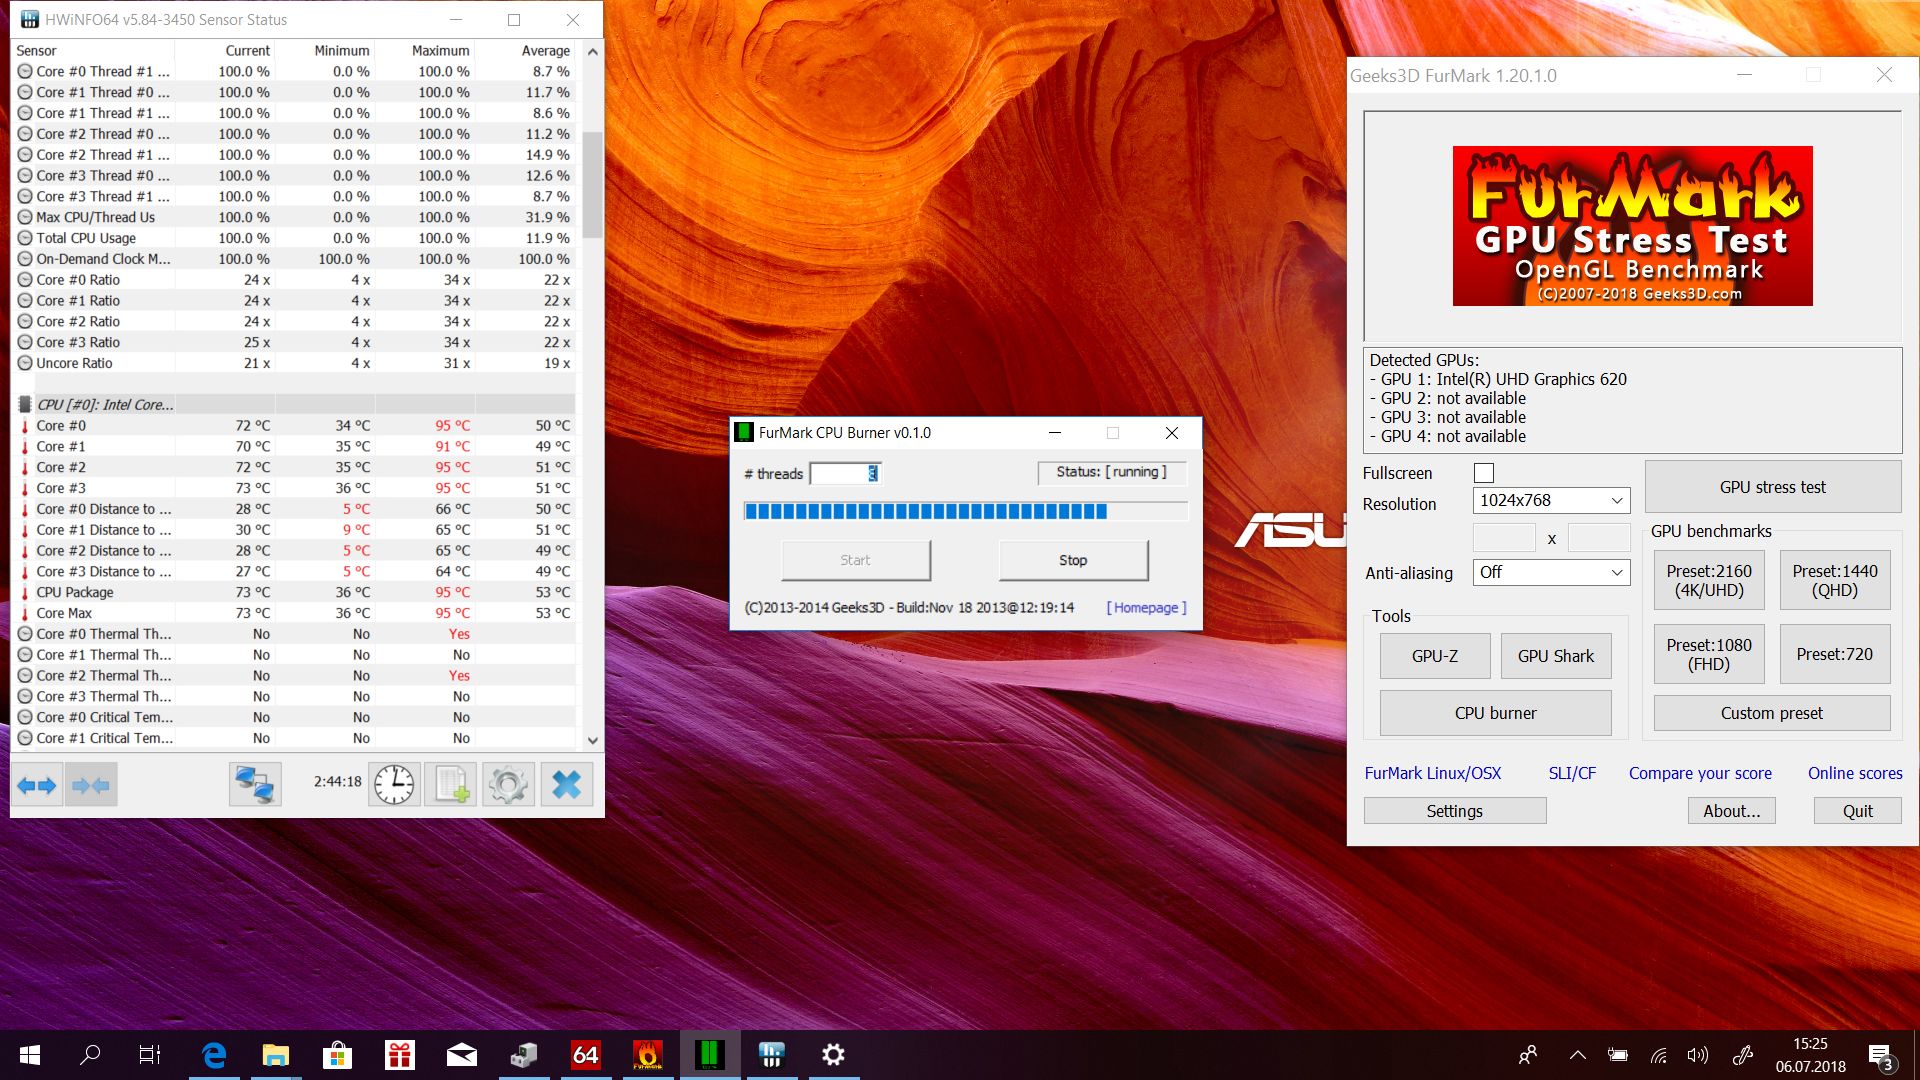Expand the hidden icons arrow in system tray
The height and width of the screenshot is (1080, 1920).
(x=1577, y=1054)
